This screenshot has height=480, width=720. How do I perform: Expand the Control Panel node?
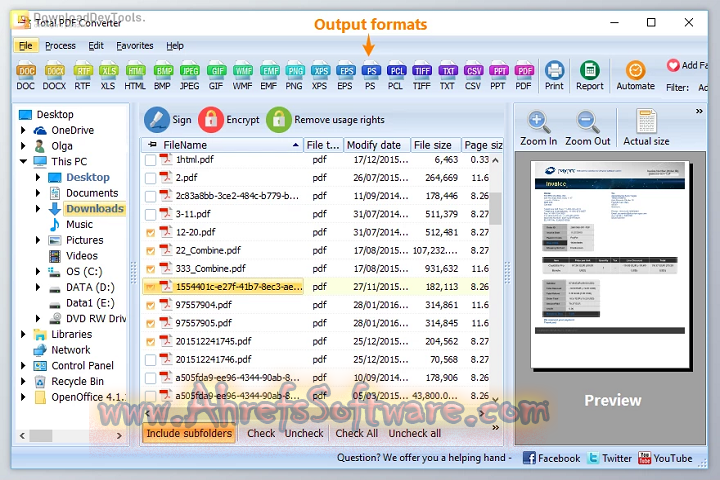coord(23,366)
